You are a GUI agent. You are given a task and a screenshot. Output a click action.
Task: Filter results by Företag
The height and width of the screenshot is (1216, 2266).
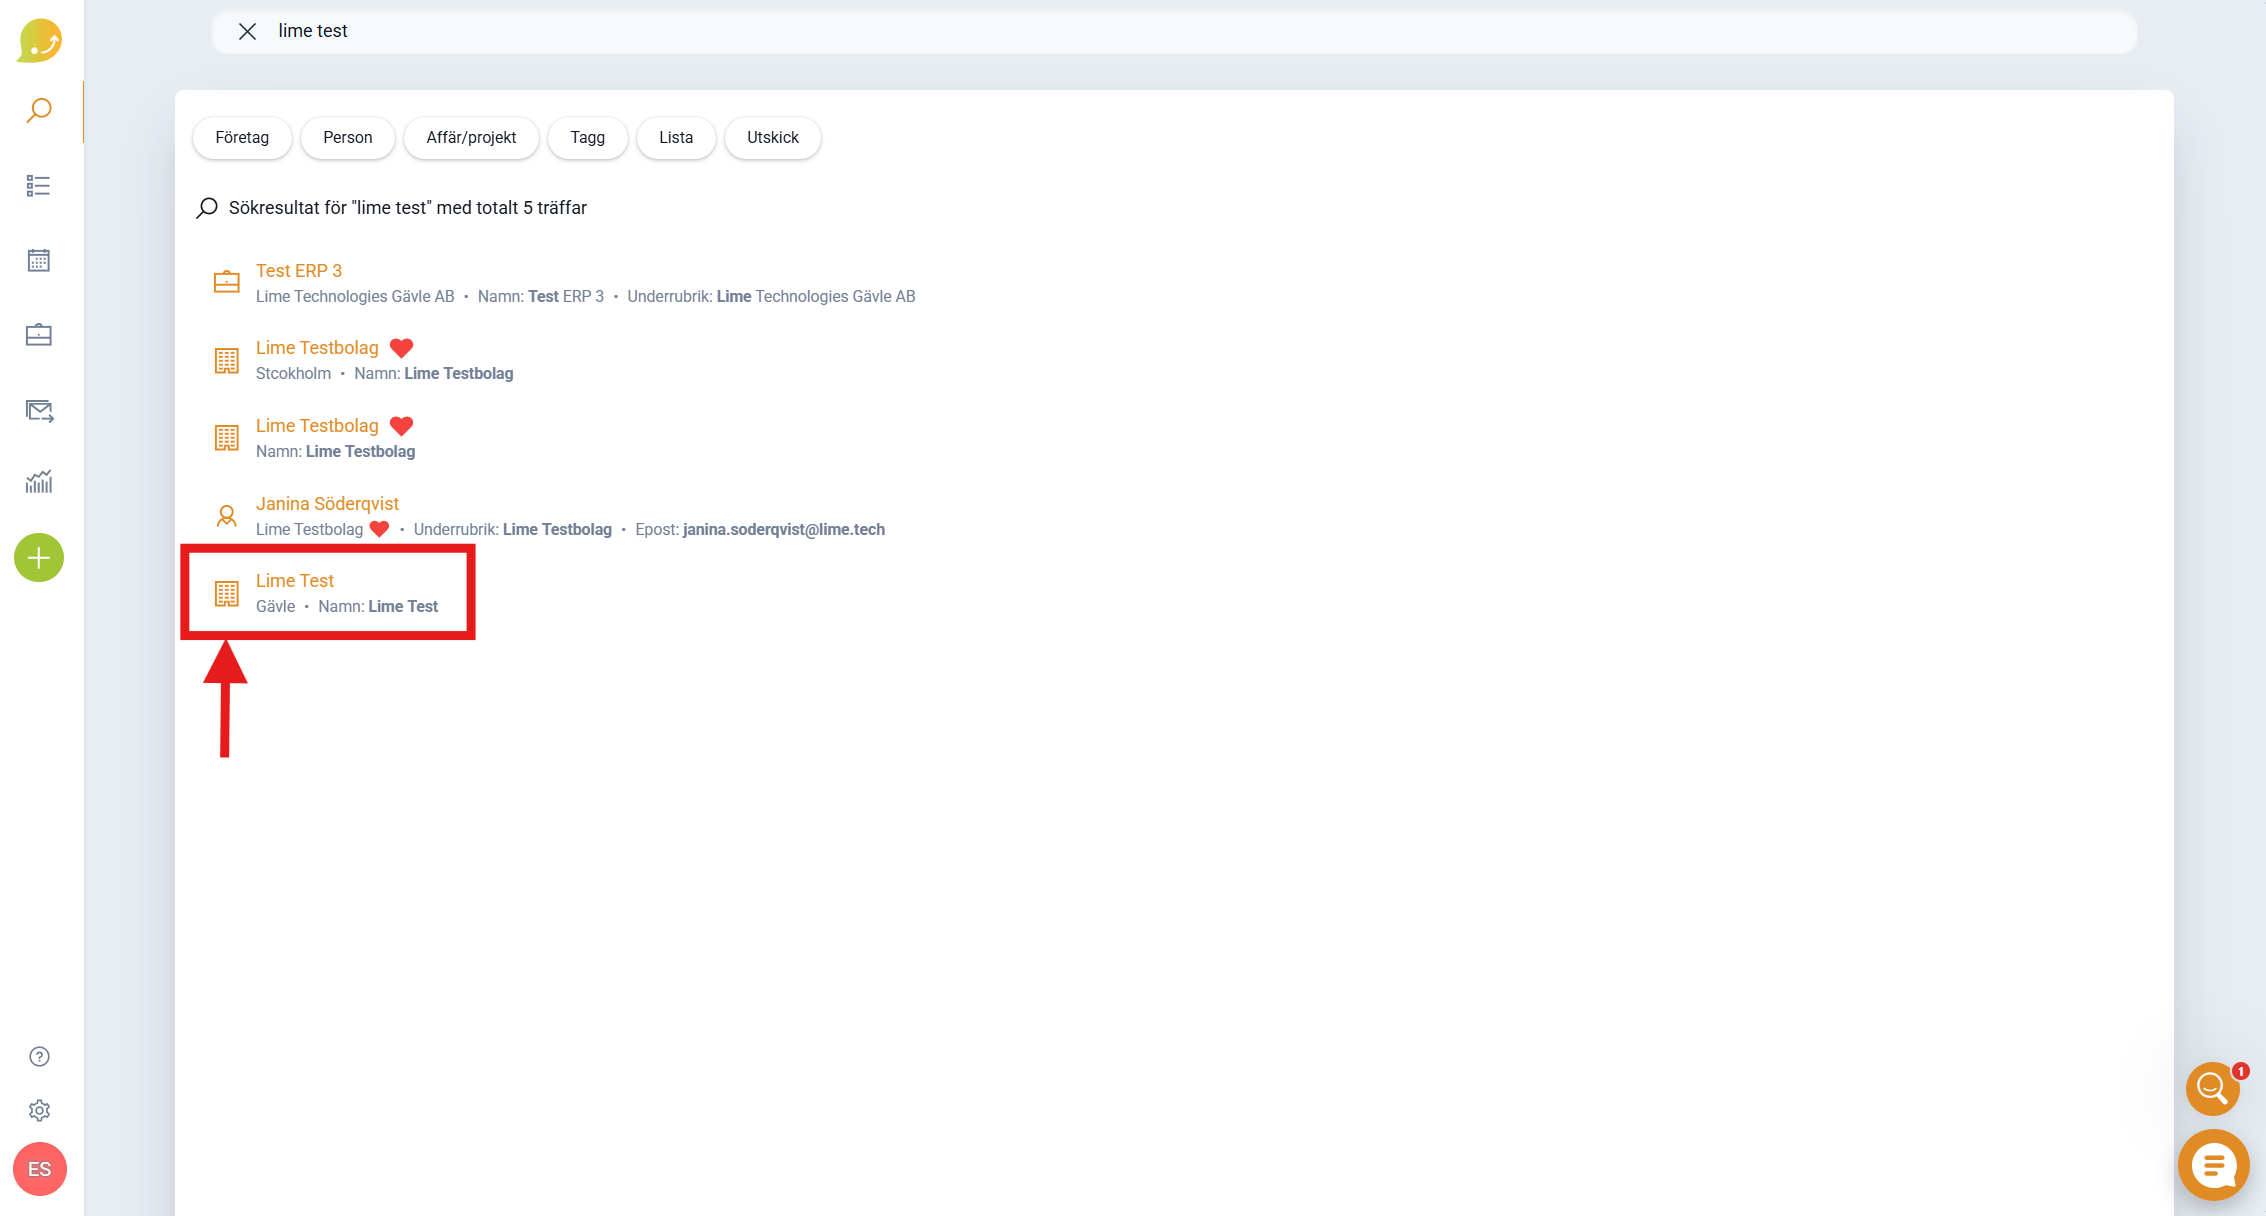[x=242, y=138]
